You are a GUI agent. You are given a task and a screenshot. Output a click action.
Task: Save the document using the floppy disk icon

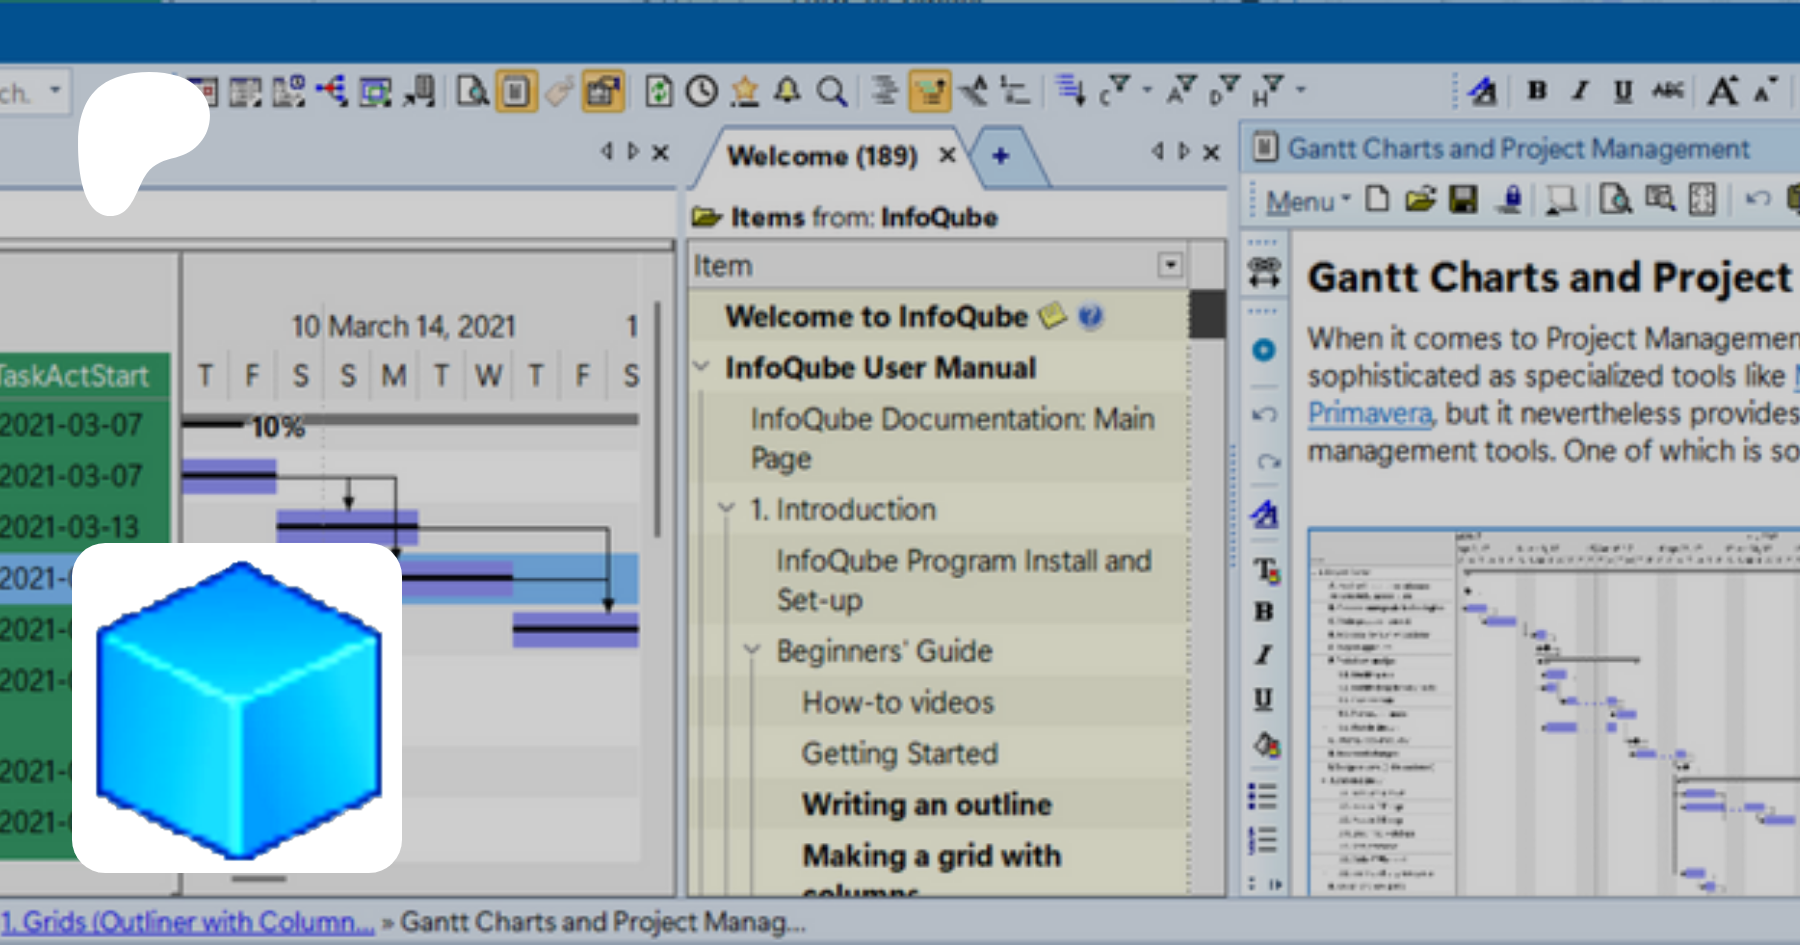click(x=1463, y=200)
